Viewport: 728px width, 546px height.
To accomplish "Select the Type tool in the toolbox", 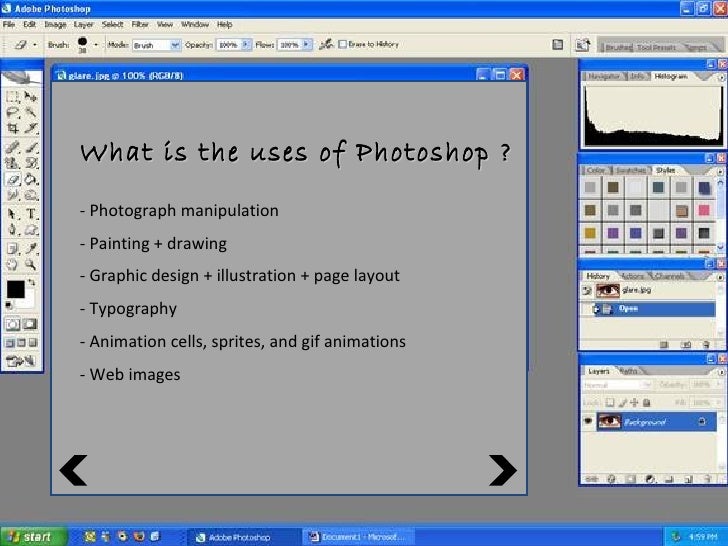I will click(32, 214).
